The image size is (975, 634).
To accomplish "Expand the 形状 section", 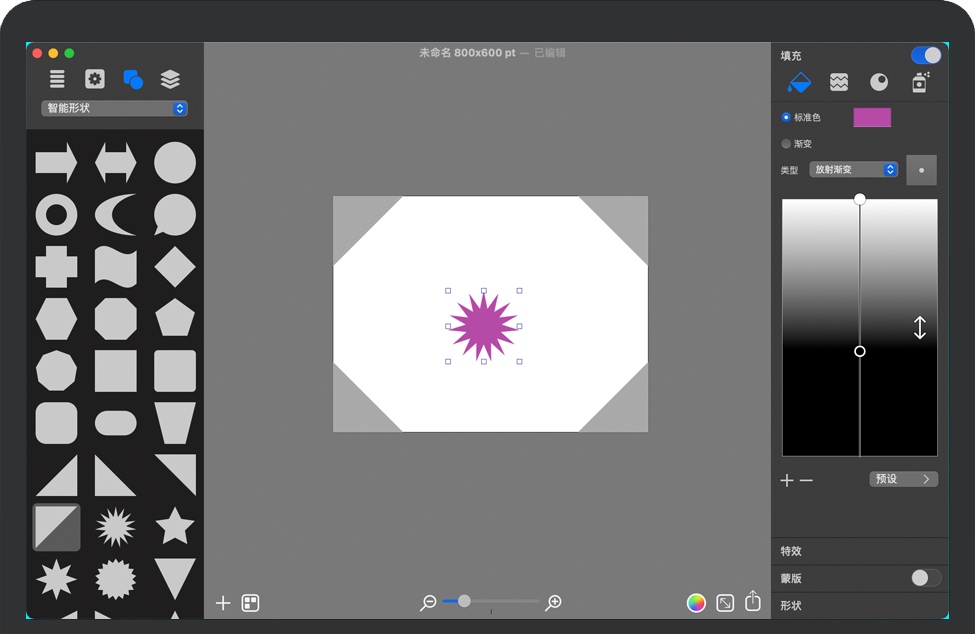I will pos(791,606).
